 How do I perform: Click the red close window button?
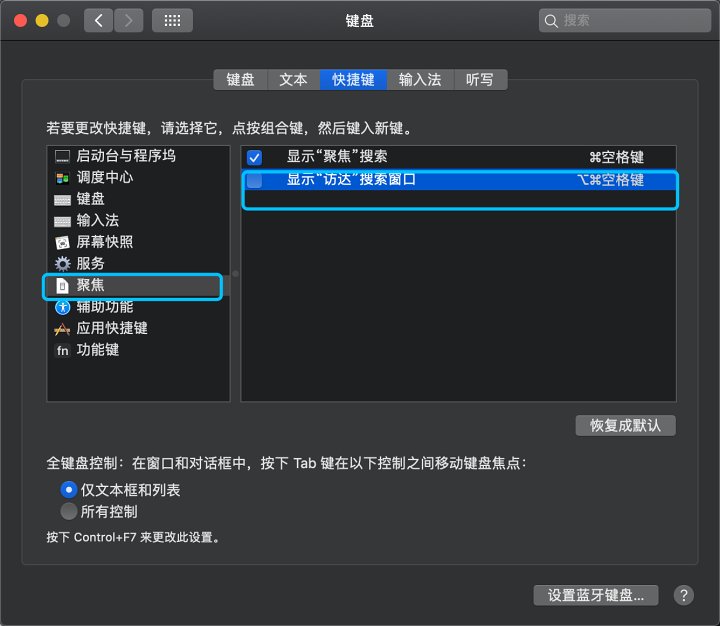[x=21, y=21]
